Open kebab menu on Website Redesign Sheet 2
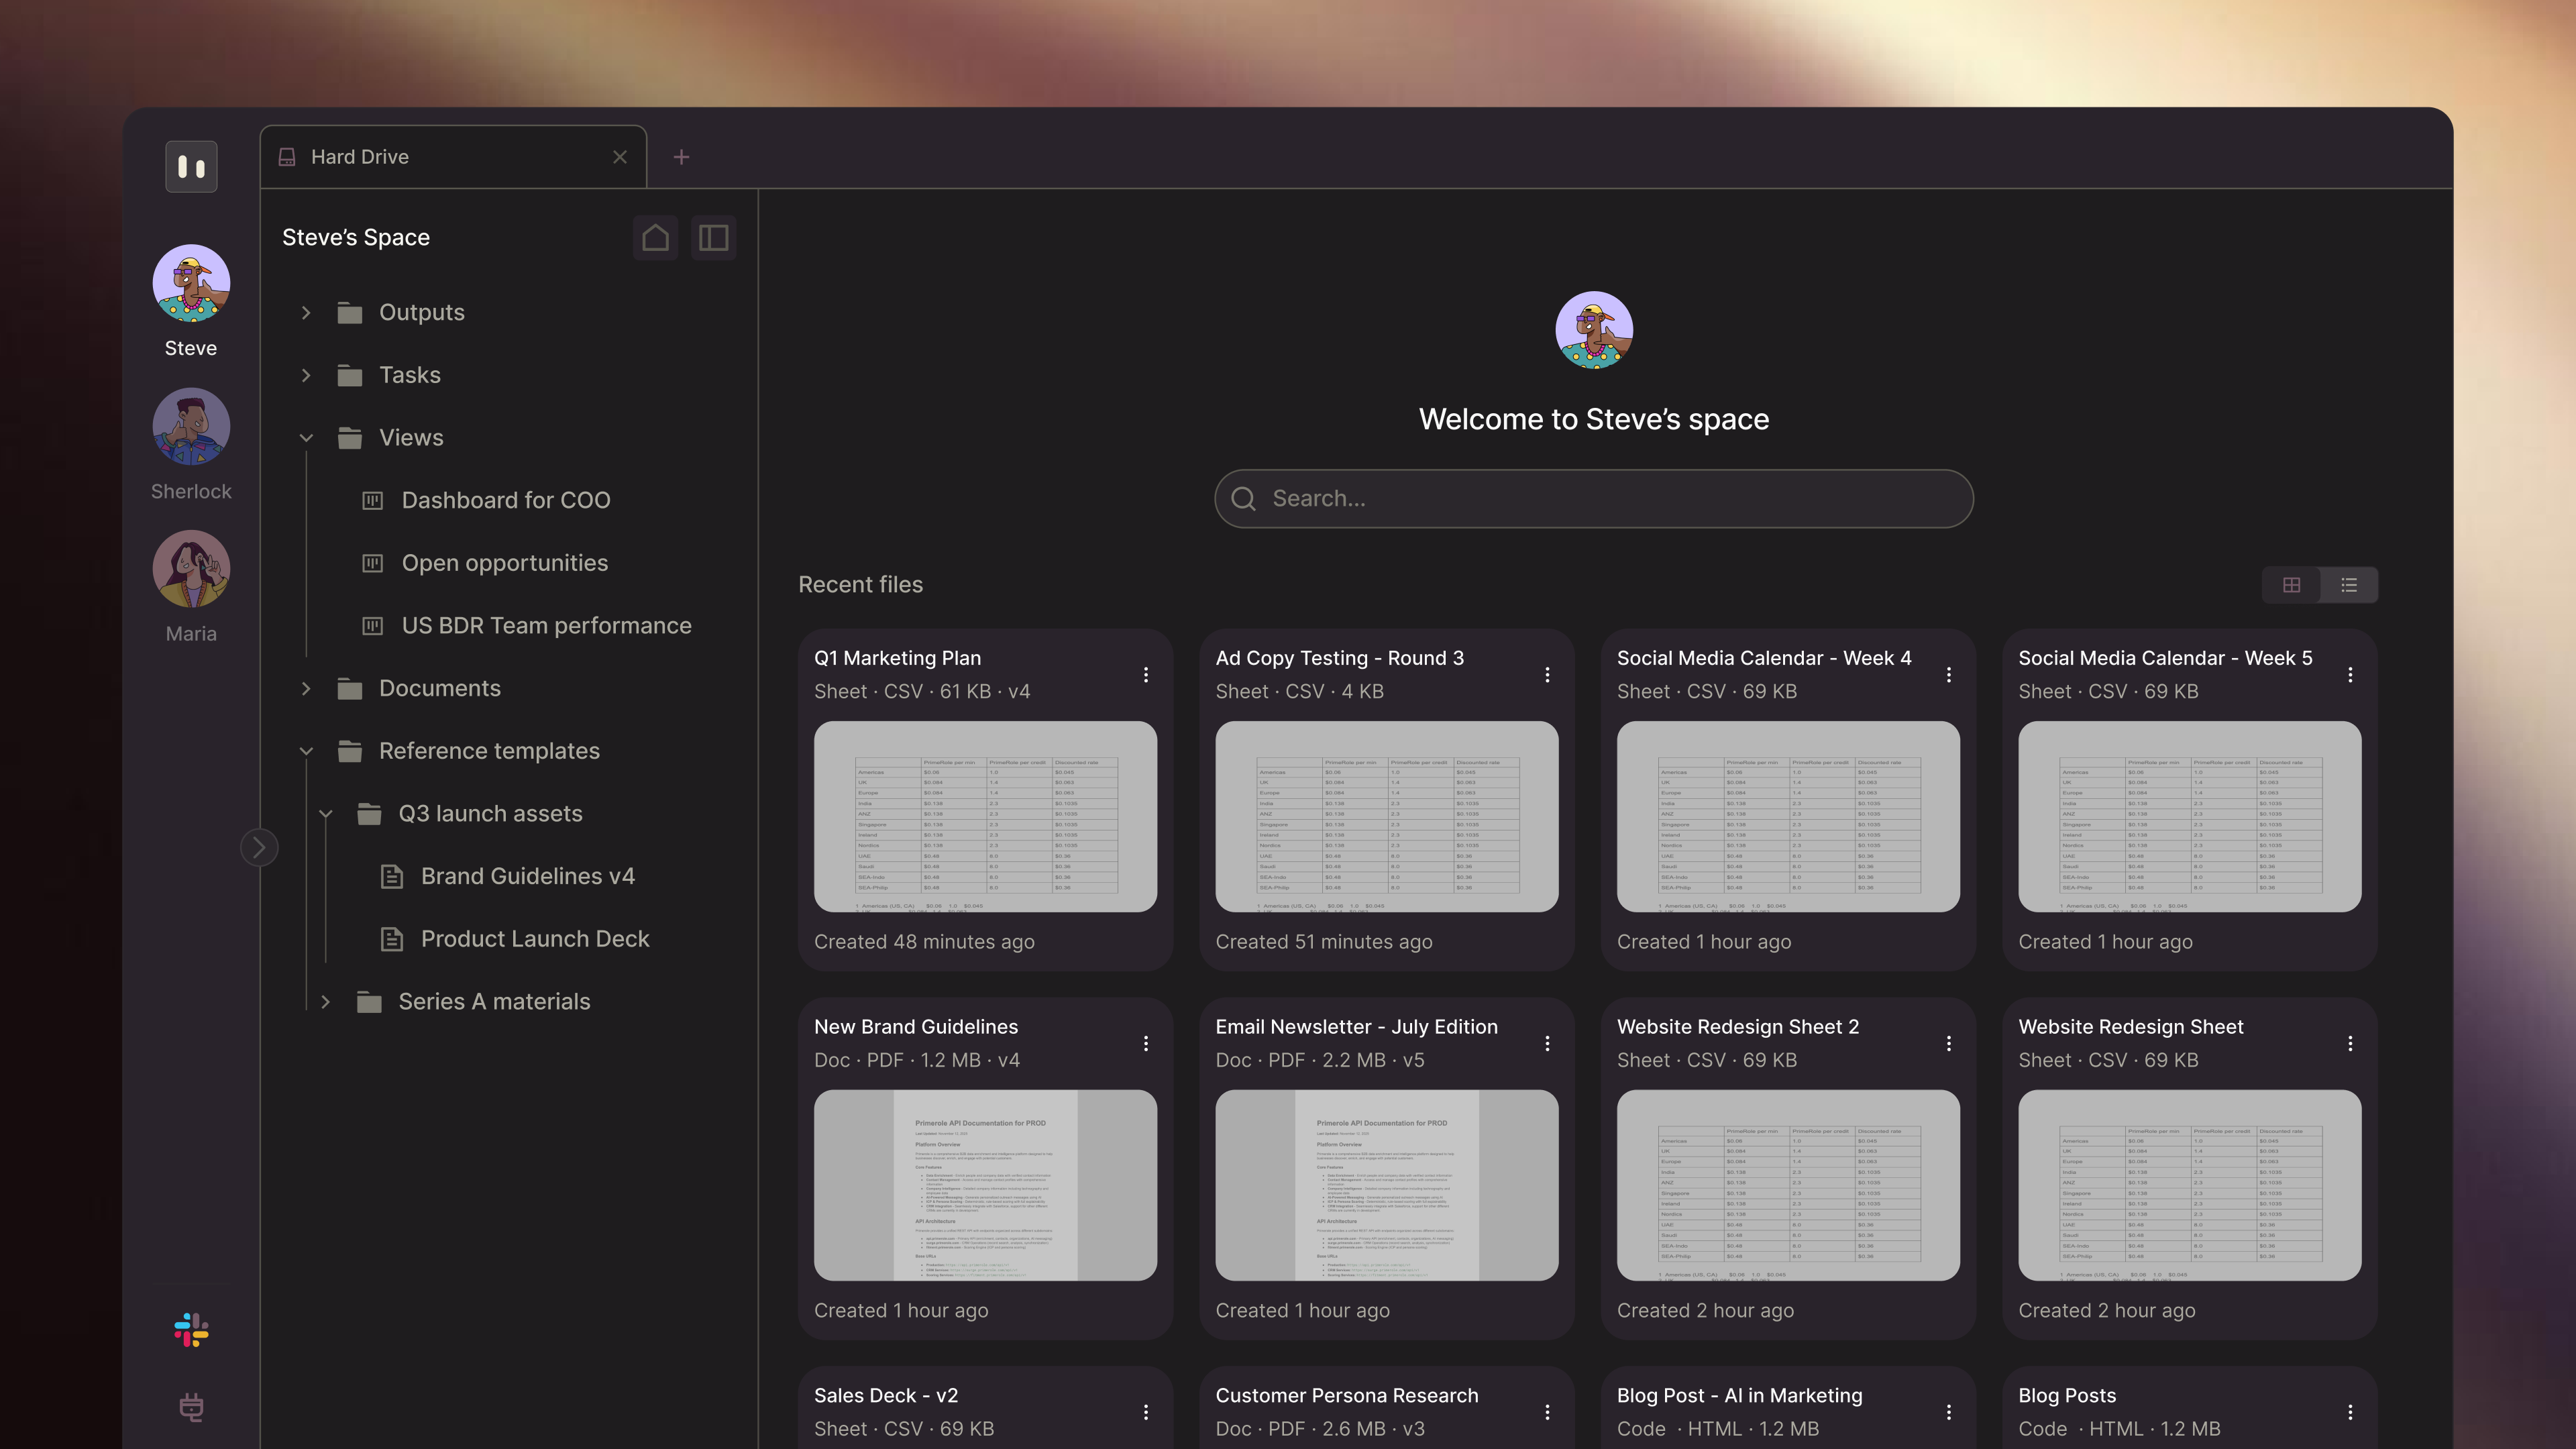2576x1449 pixels. click(x=1949, y=1044)
